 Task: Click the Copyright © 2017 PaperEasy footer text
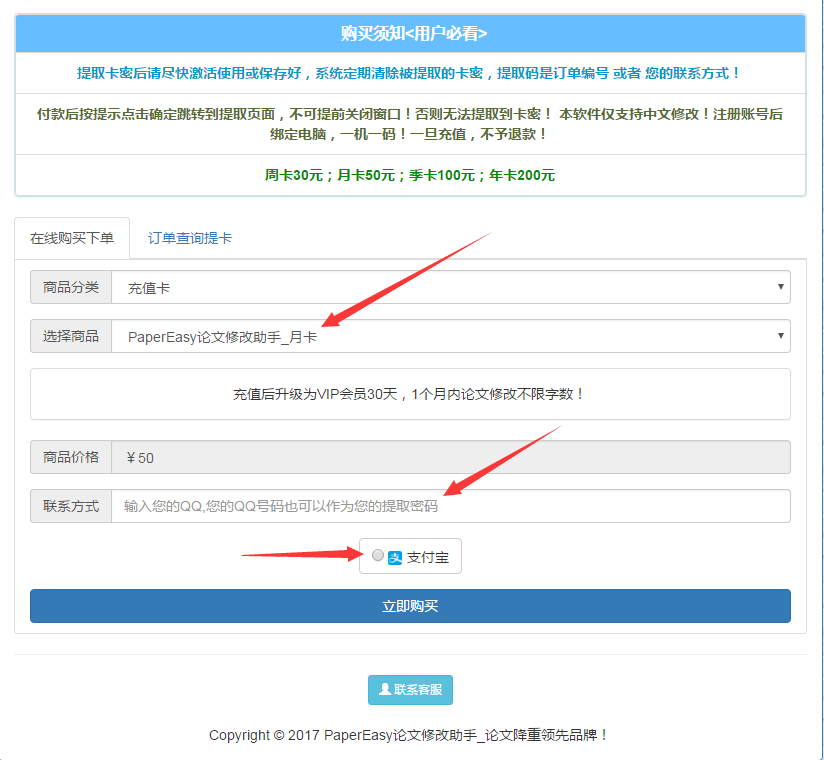click(x=409, y=735)
